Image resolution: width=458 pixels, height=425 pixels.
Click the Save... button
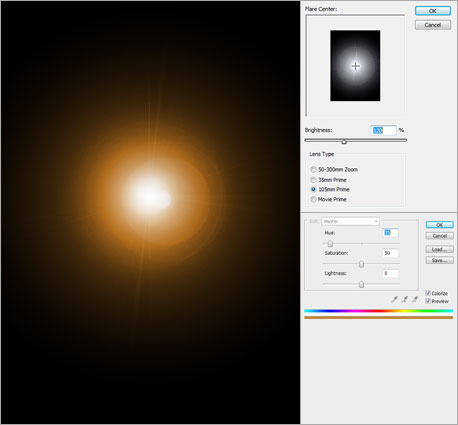click(439, 260)
